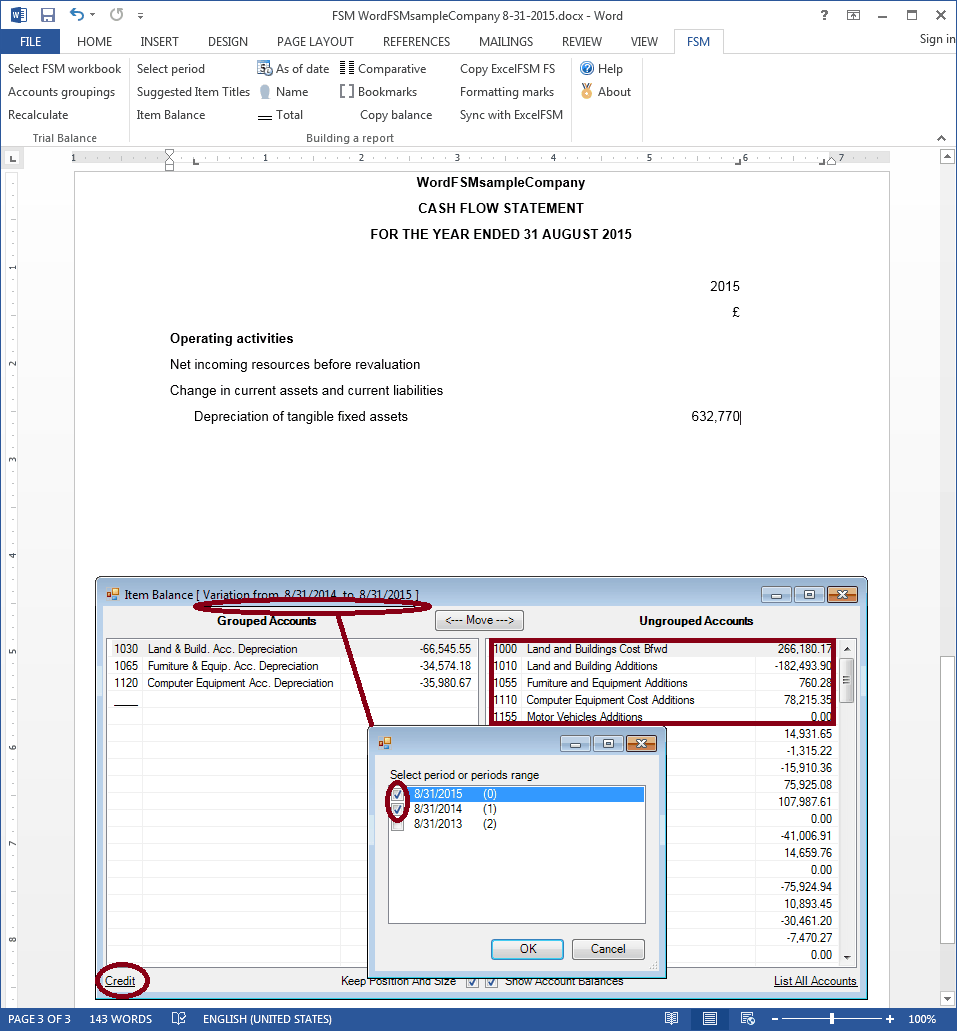
Task: Click Copy ExcelFSM FS command
Action: (507, 68)
